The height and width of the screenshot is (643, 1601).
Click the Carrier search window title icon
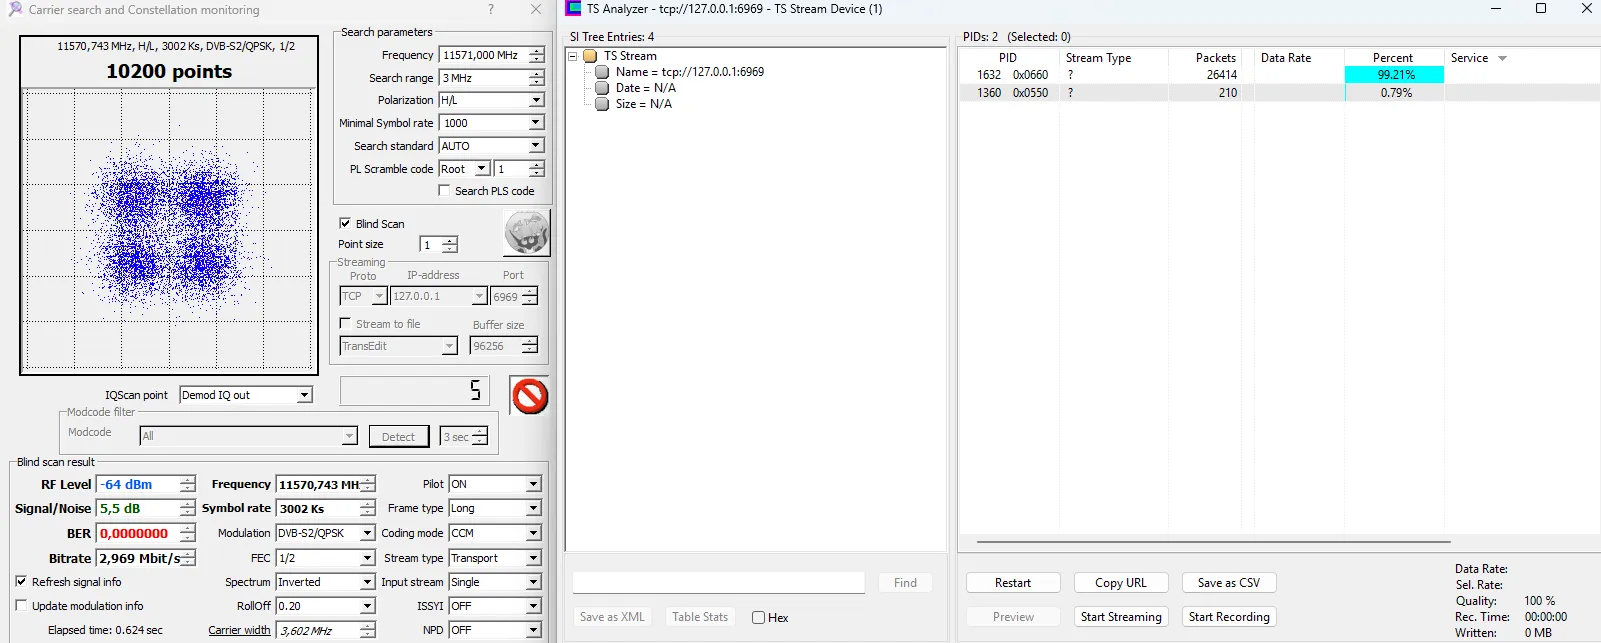tap(15, 9)
